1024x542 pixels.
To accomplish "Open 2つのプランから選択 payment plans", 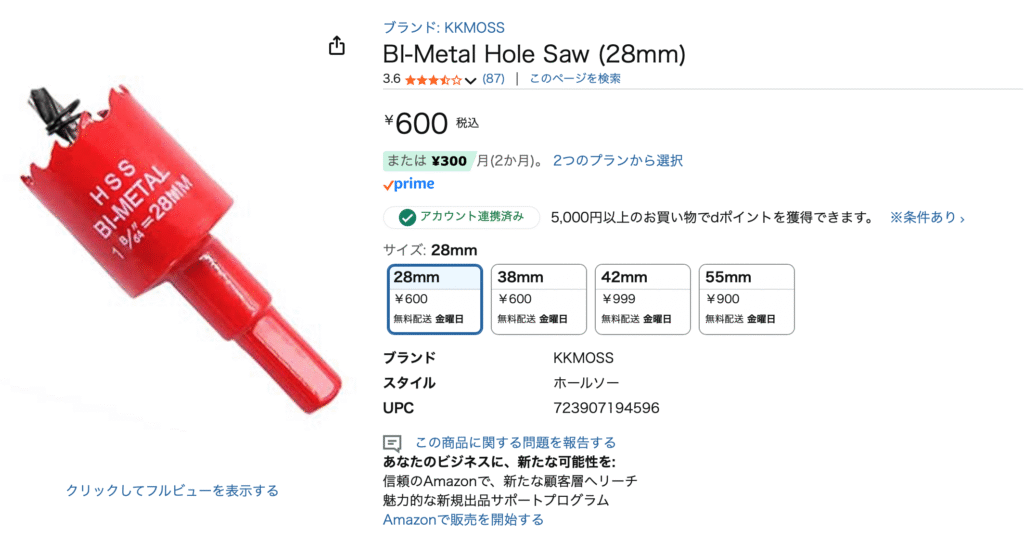I will coord(618,161).
